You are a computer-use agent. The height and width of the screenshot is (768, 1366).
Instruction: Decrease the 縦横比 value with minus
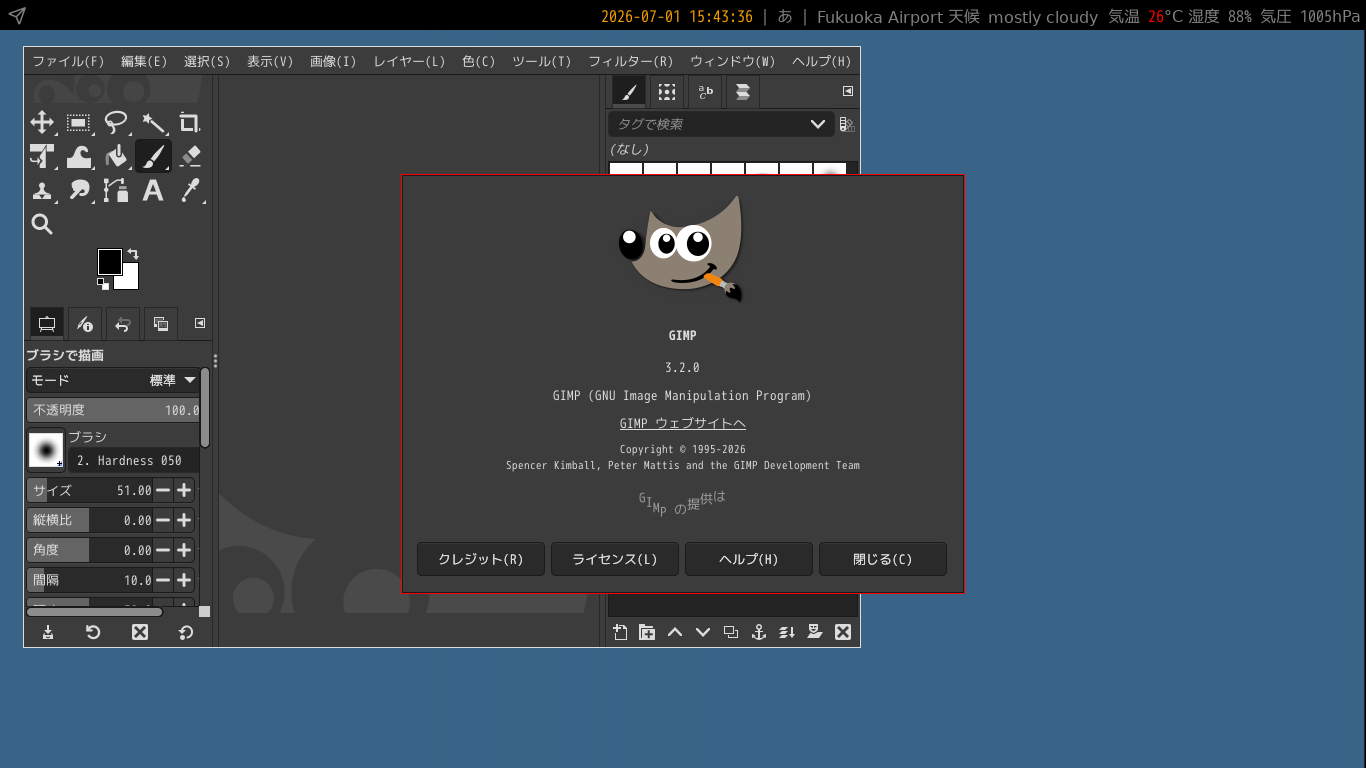click(163, 520)
